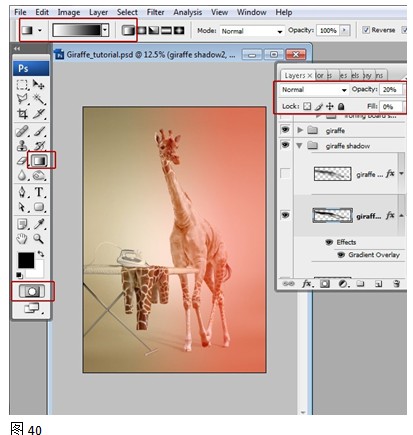Reset default foreground and background colors
This screenshot has width=413, height=435.
tap(20, 275)
